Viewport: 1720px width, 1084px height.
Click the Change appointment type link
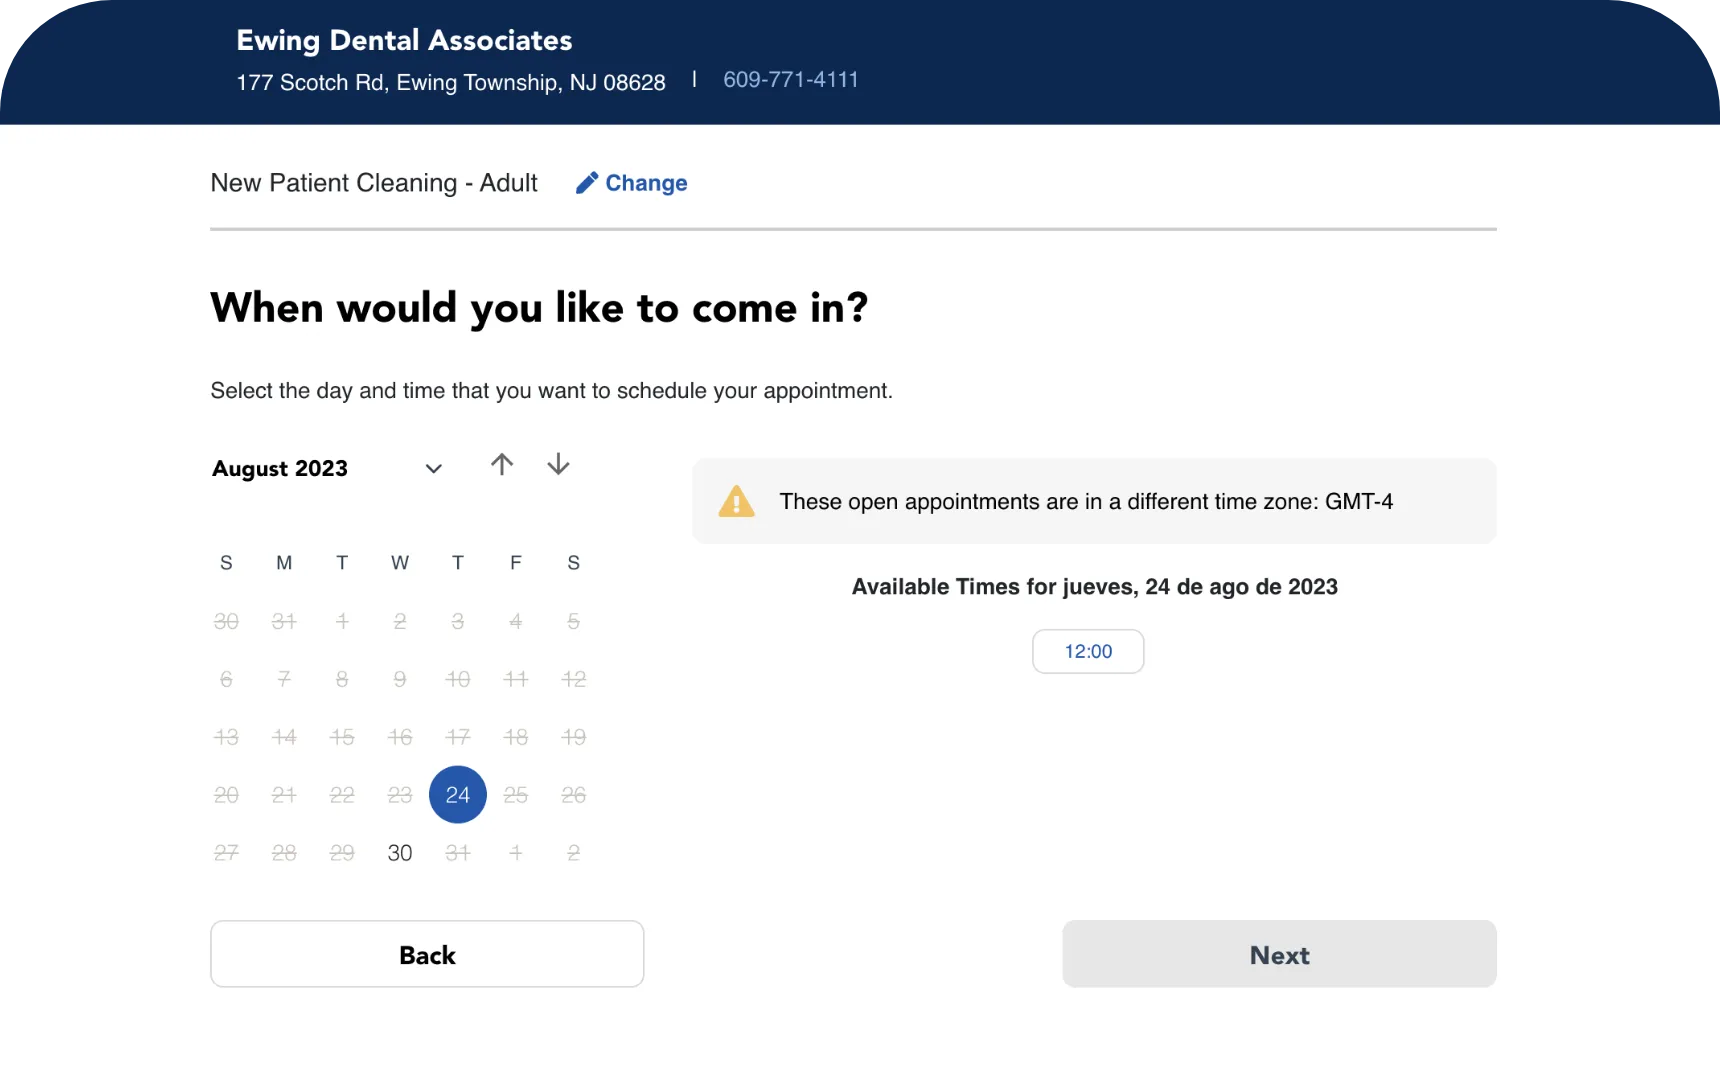pos(646,183)
